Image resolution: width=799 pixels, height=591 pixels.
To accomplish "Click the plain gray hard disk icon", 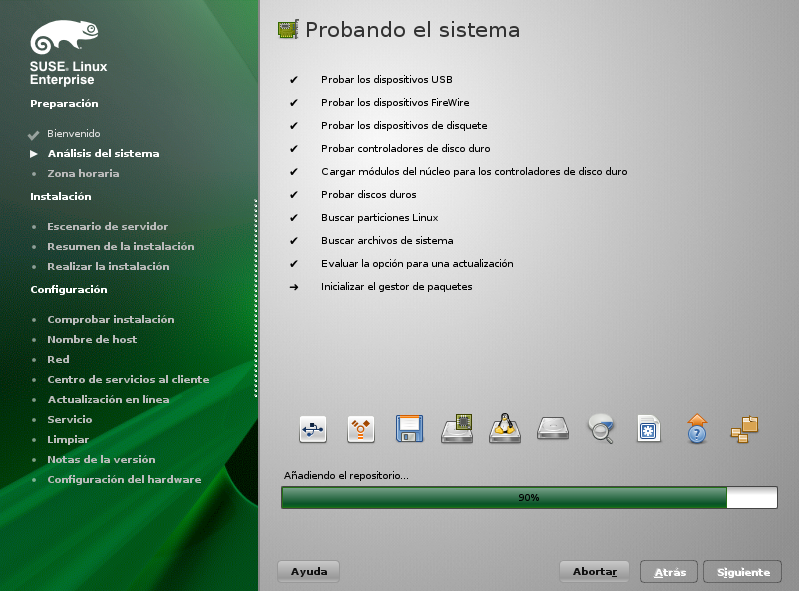I will click(x=553, y=429).
